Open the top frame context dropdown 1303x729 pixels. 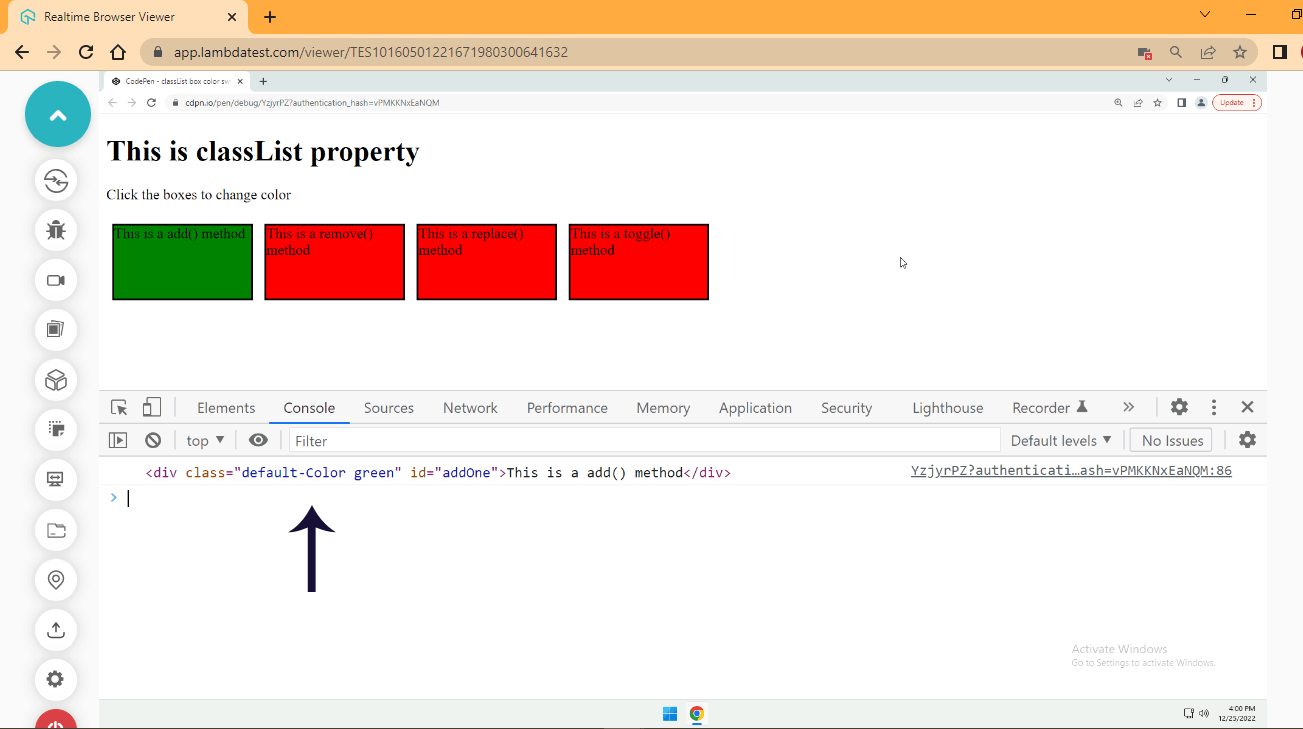[x=204, y=440]
